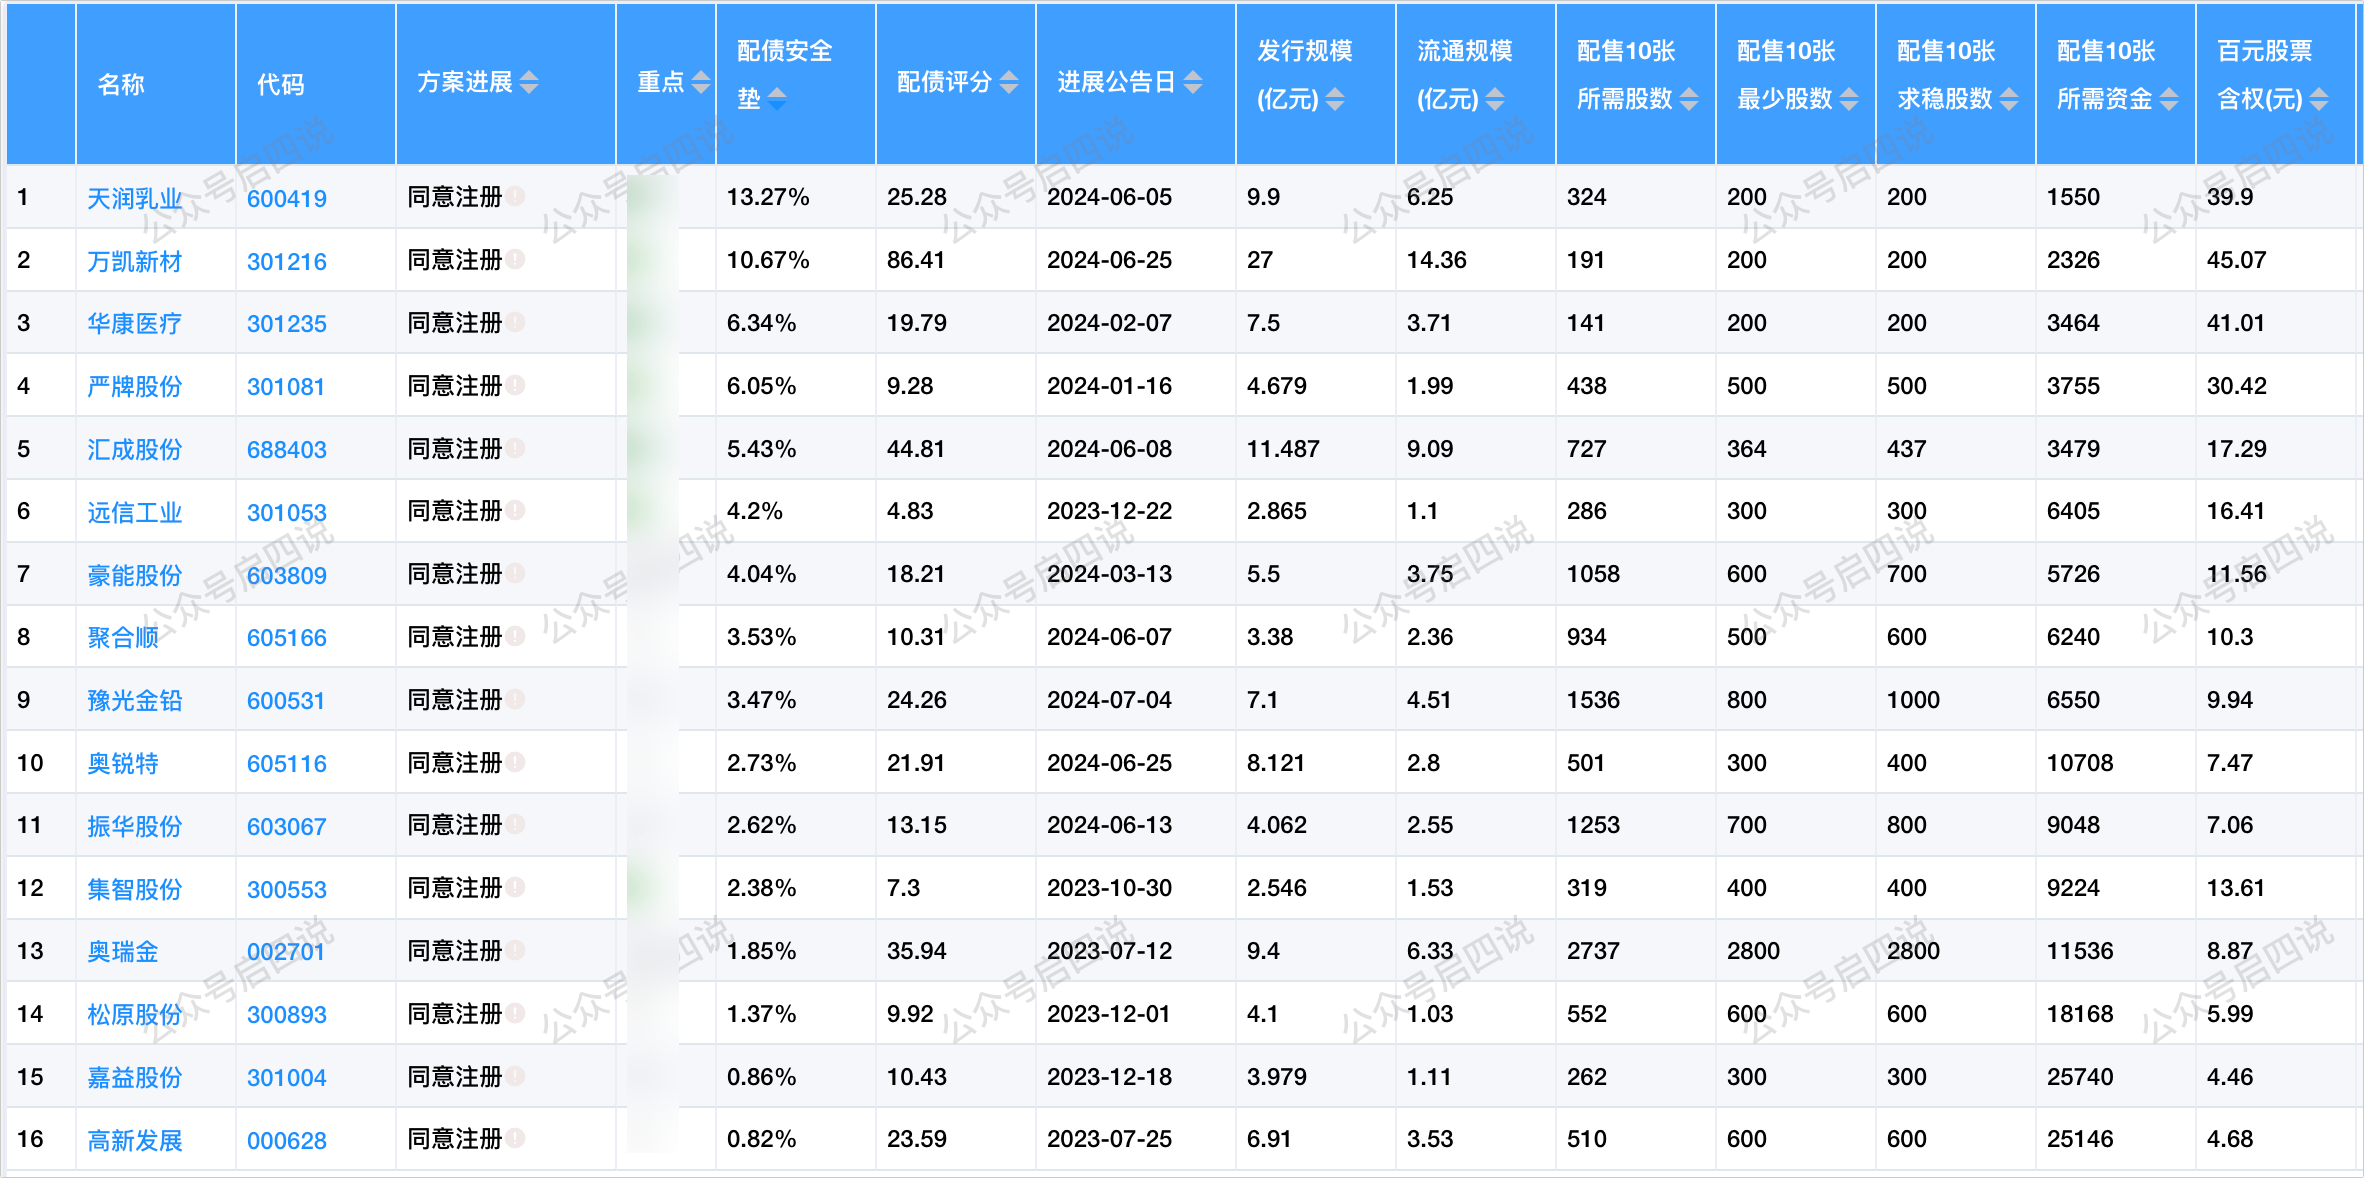The image size is (2364, 1178).
Task: Click sort arrows beside 方案进展 header
Action: point(529,82)
